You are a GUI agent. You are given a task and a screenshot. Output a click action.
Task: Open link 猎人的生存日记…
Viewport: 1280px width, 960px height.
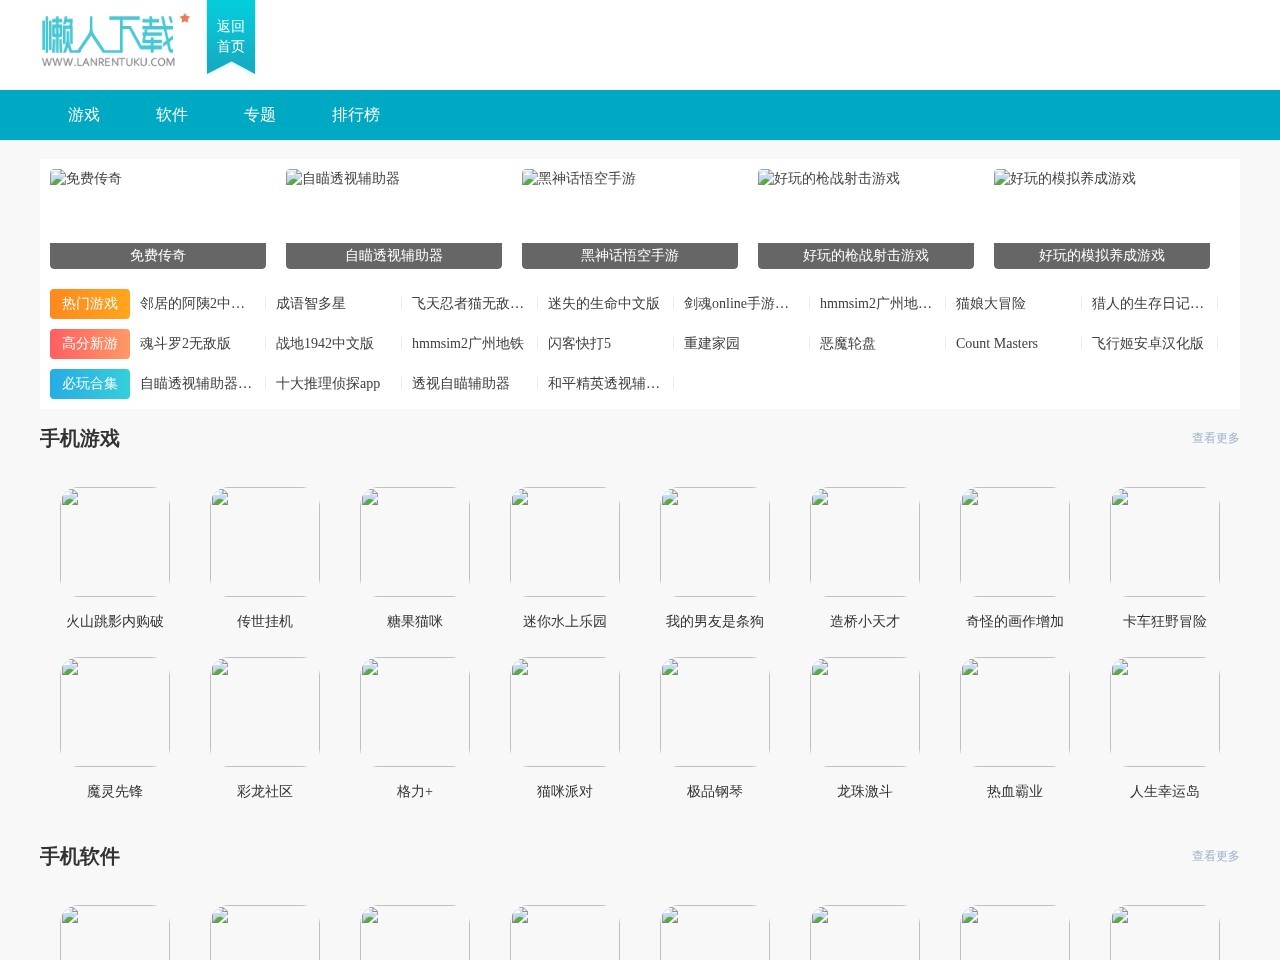(1148, 304)
